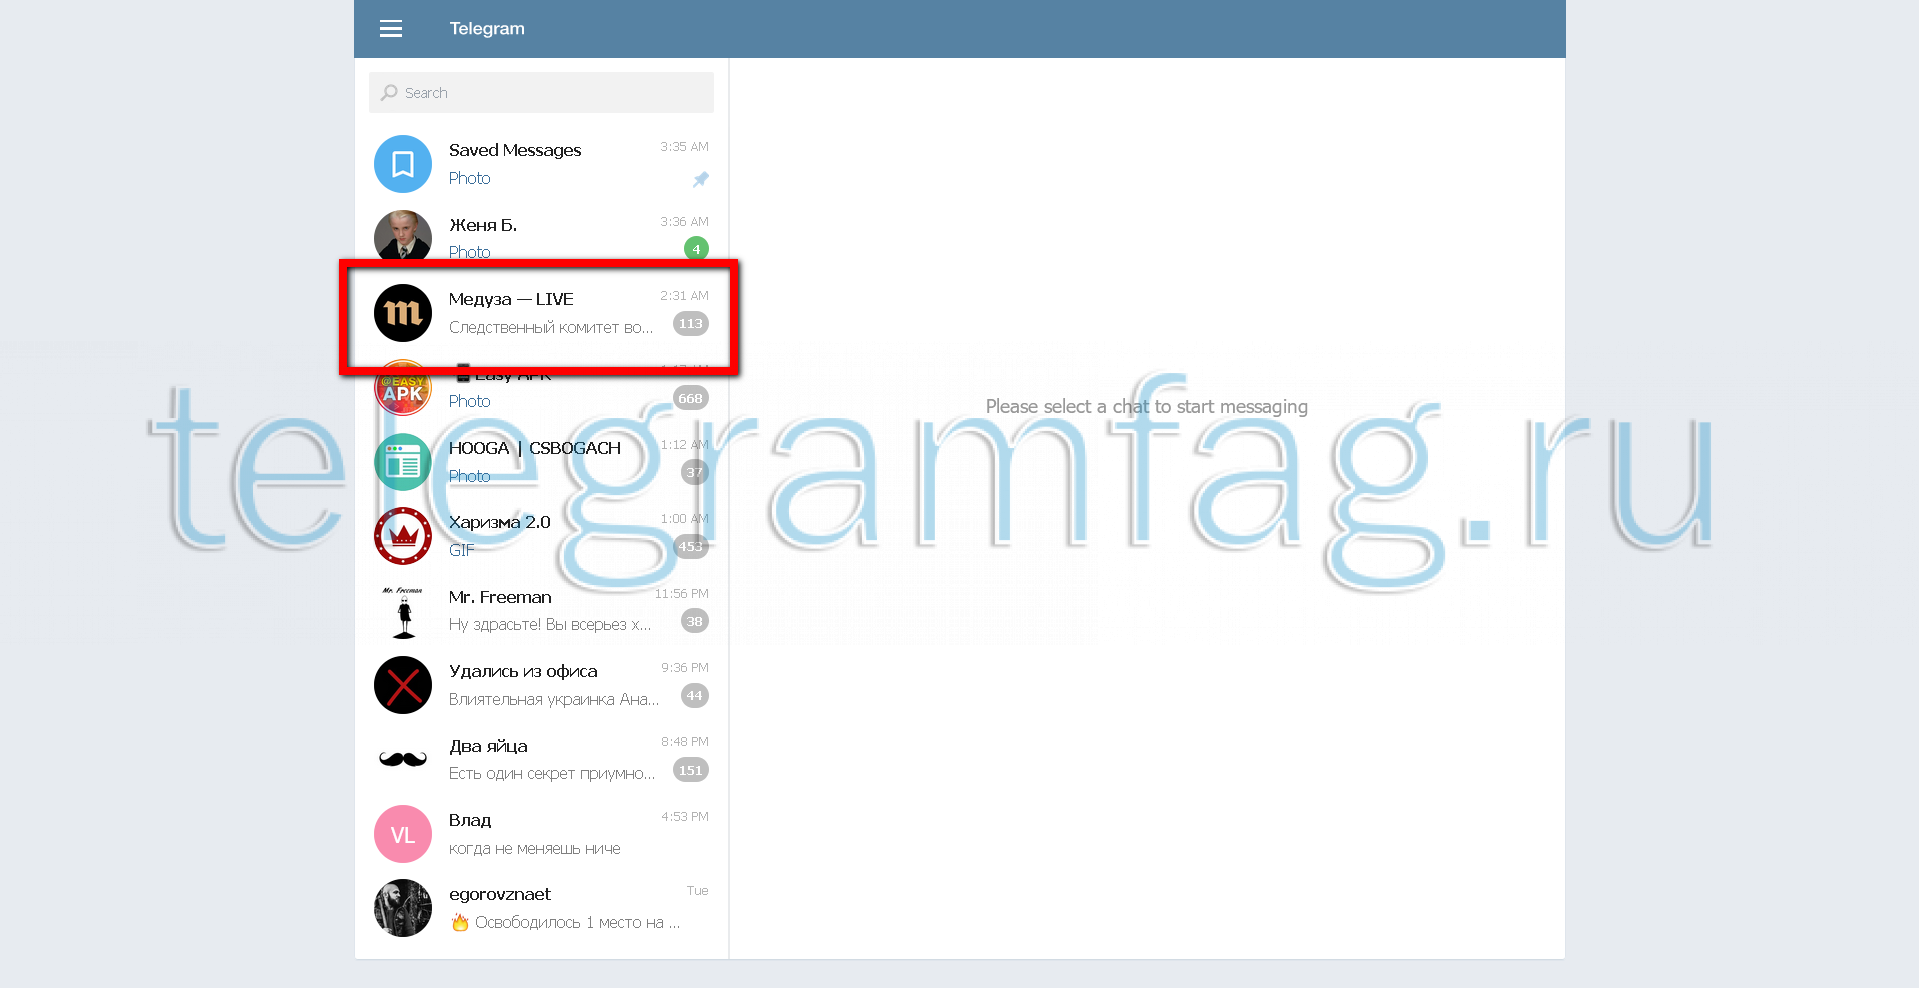The height and width of the screenshot is (988, 1919).
Task: Open egorovznaet avatar photo
Action: 403,908
